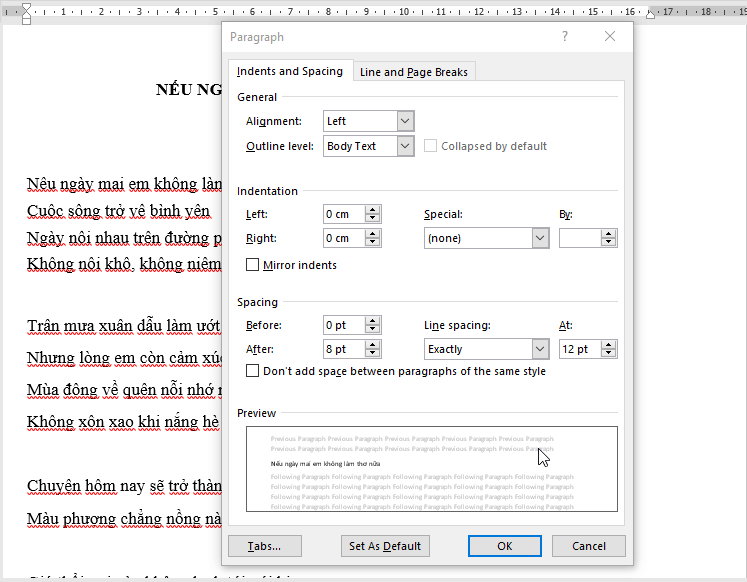Click the document line starting 'Mùa đông về'
This screenshot has width=747, height=582.
point(124,390)
